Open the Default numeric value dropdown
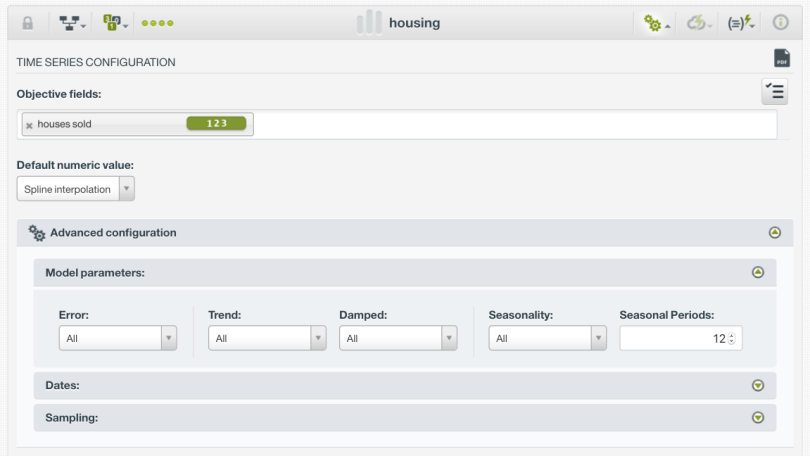 (76, 189)
